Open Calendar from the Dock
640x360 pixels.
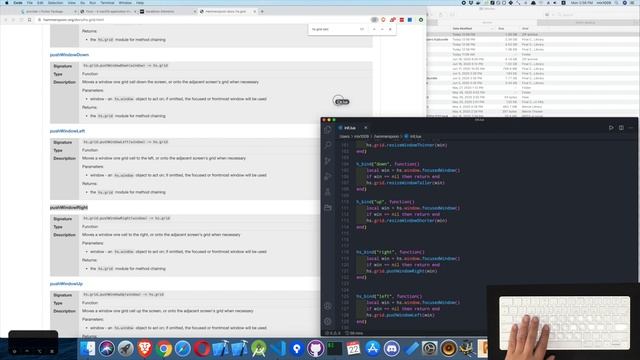tap(353, 349)
